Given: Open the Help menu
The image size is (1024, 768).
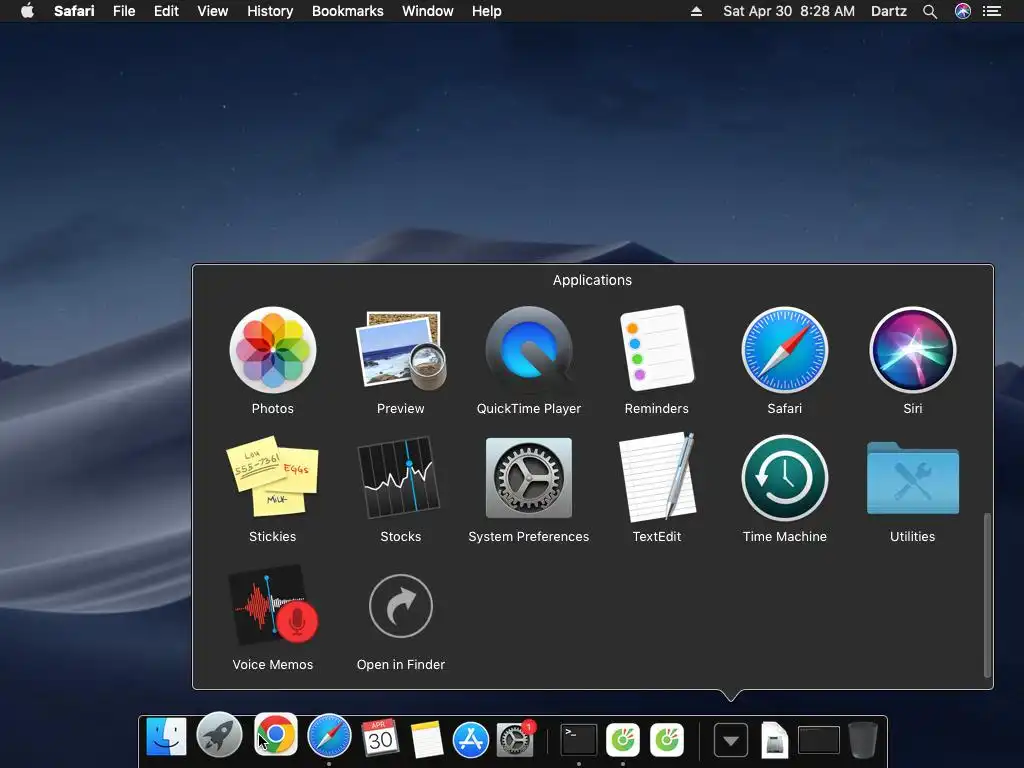Looking at the screenshot, I should pyautogui.click(x=487, y=11).
